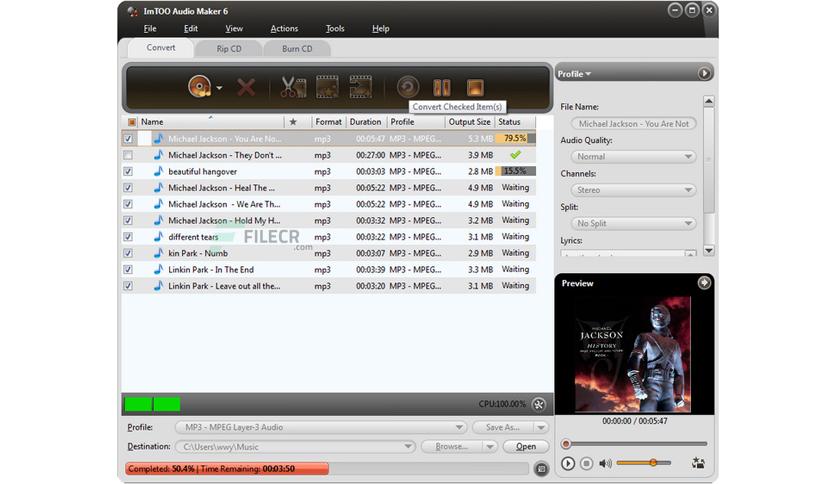Screen dimensions: 836x484
Task: Play the preview track
Action: (568, 464)
